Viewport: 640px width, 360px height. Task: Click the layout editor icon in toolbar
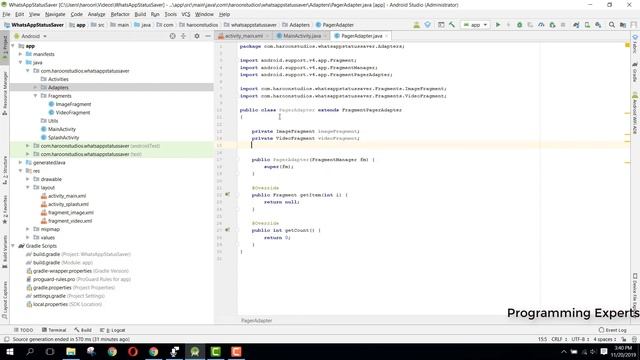(x=441, y=25)
